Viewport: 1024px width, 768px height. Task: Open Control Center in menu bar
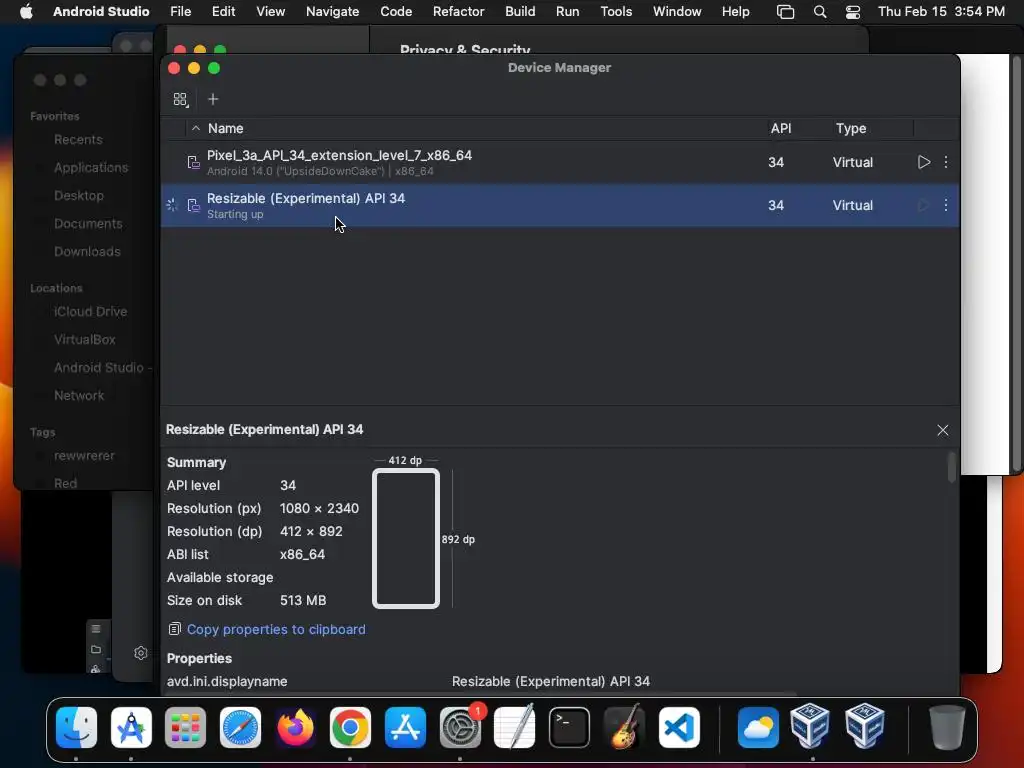[x=852, y=12]
